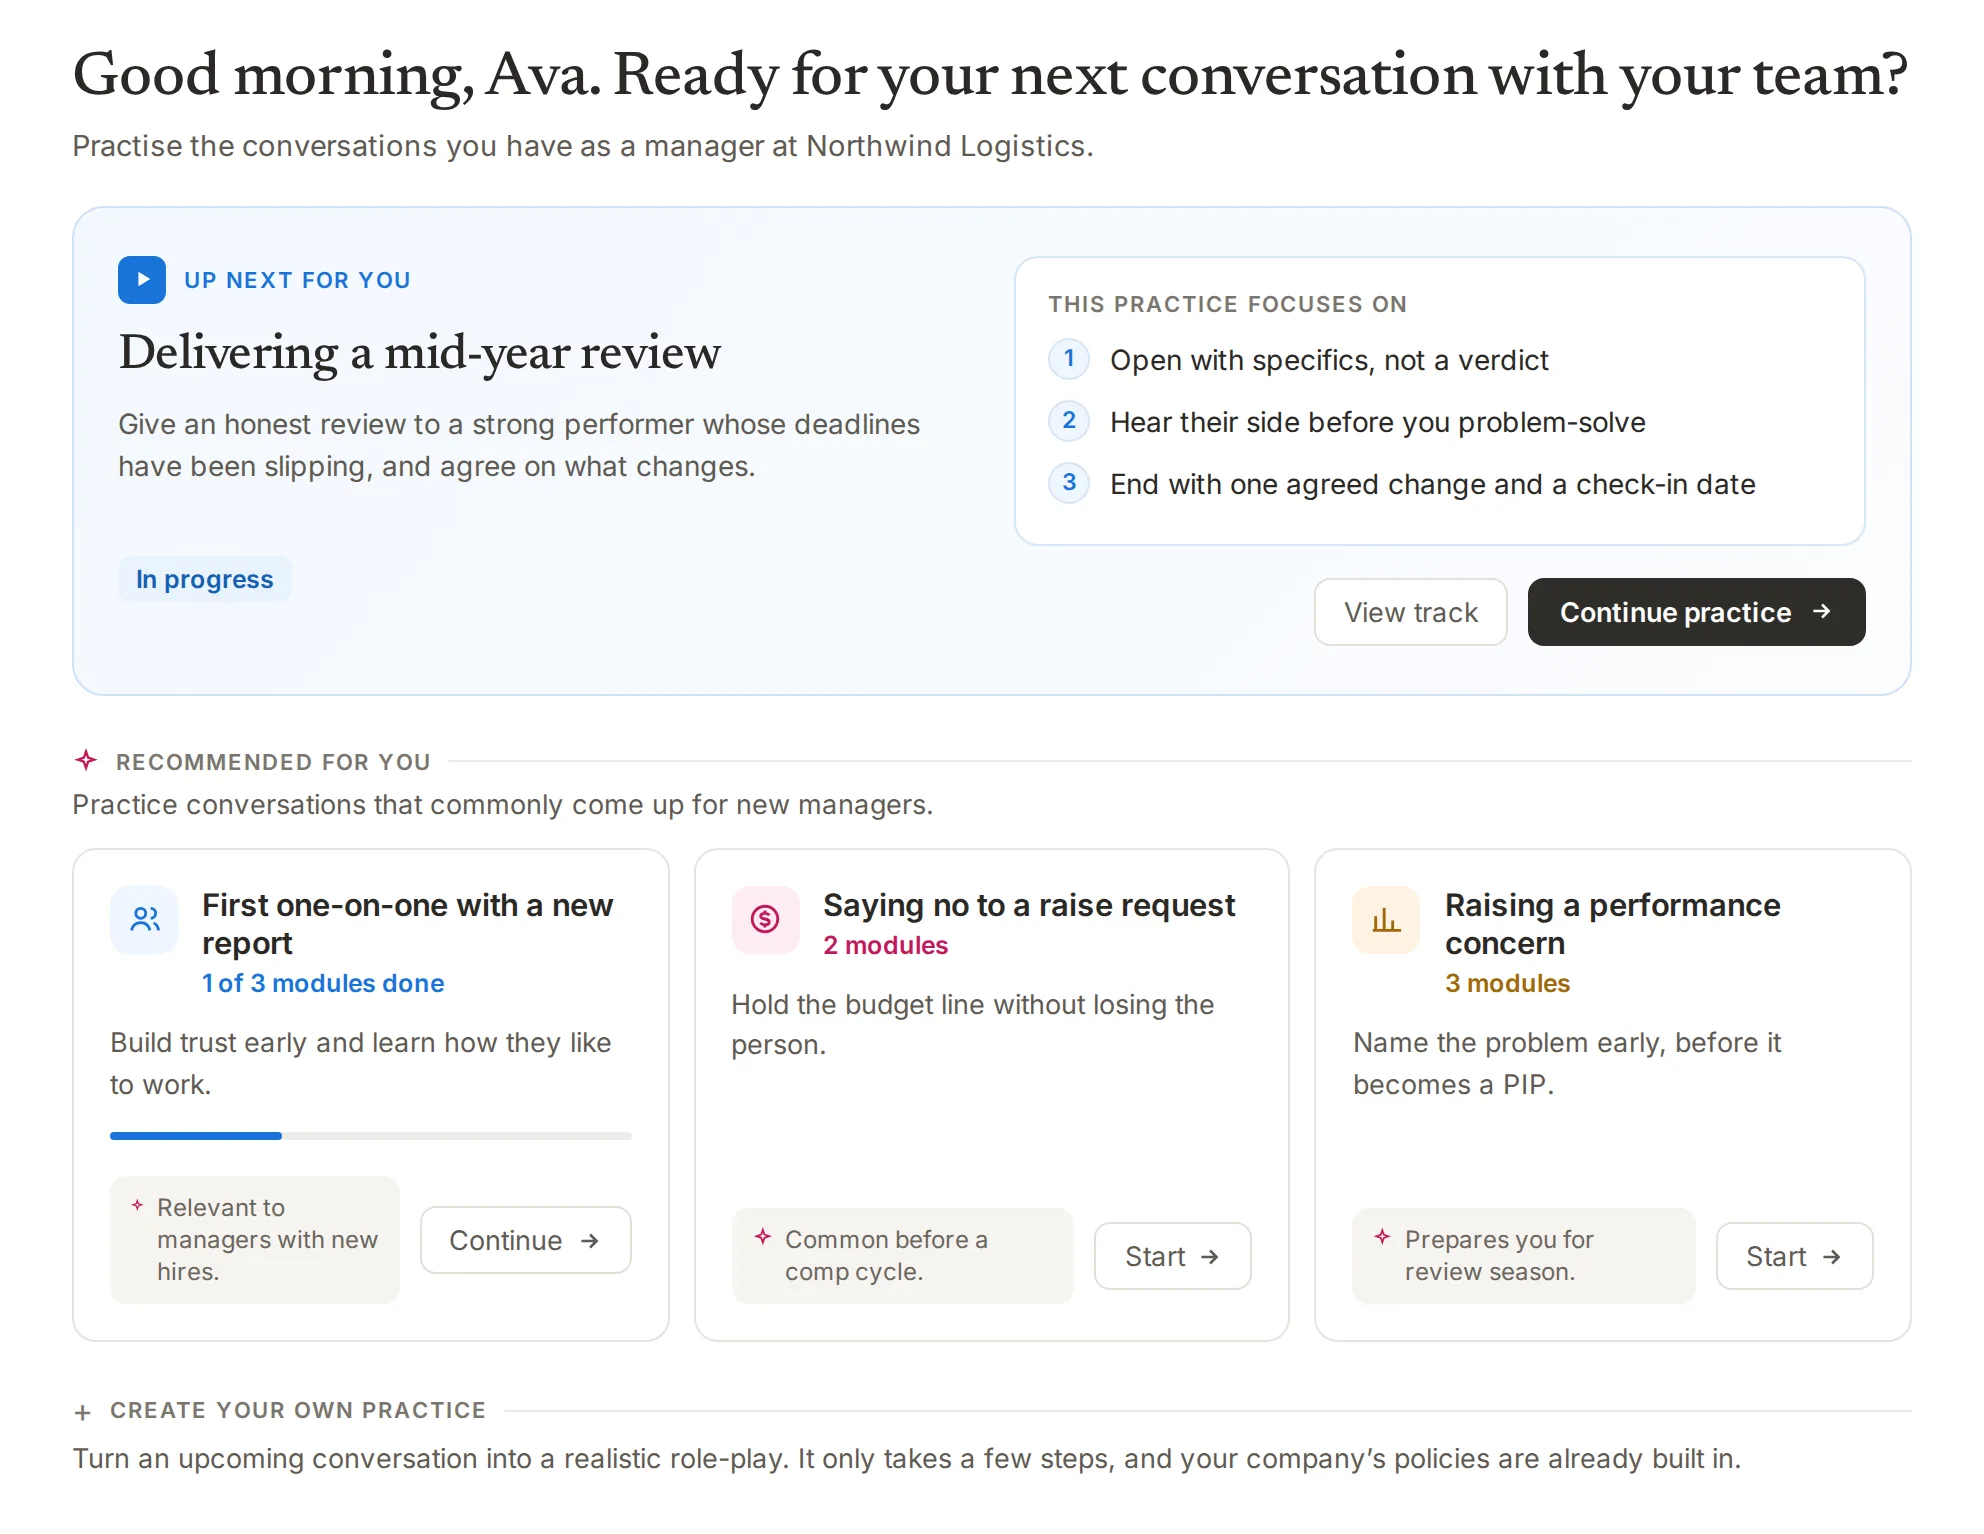
Task: Continue the First one-on-one practice
Action: 525,1240
